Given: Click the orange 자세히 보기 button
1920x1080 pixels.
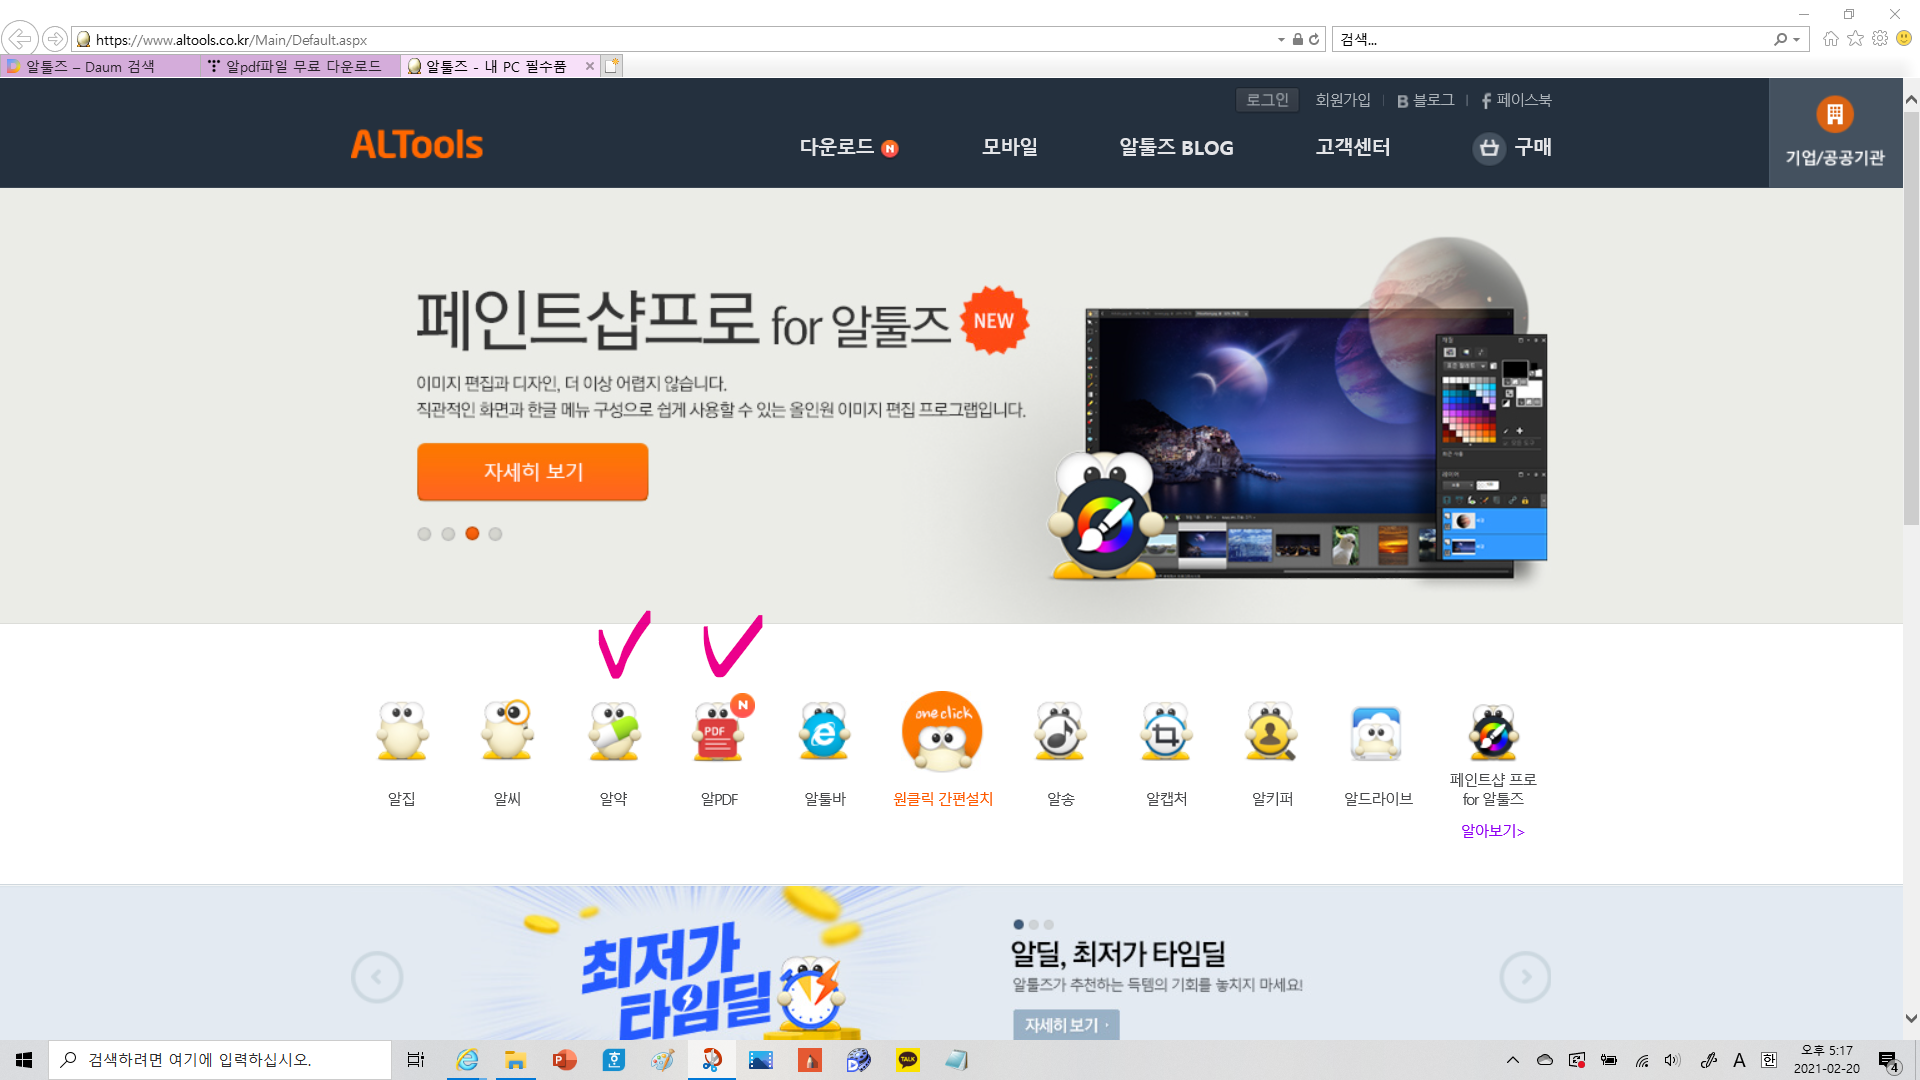Looking at the screenshot, I should pos(532,472).
